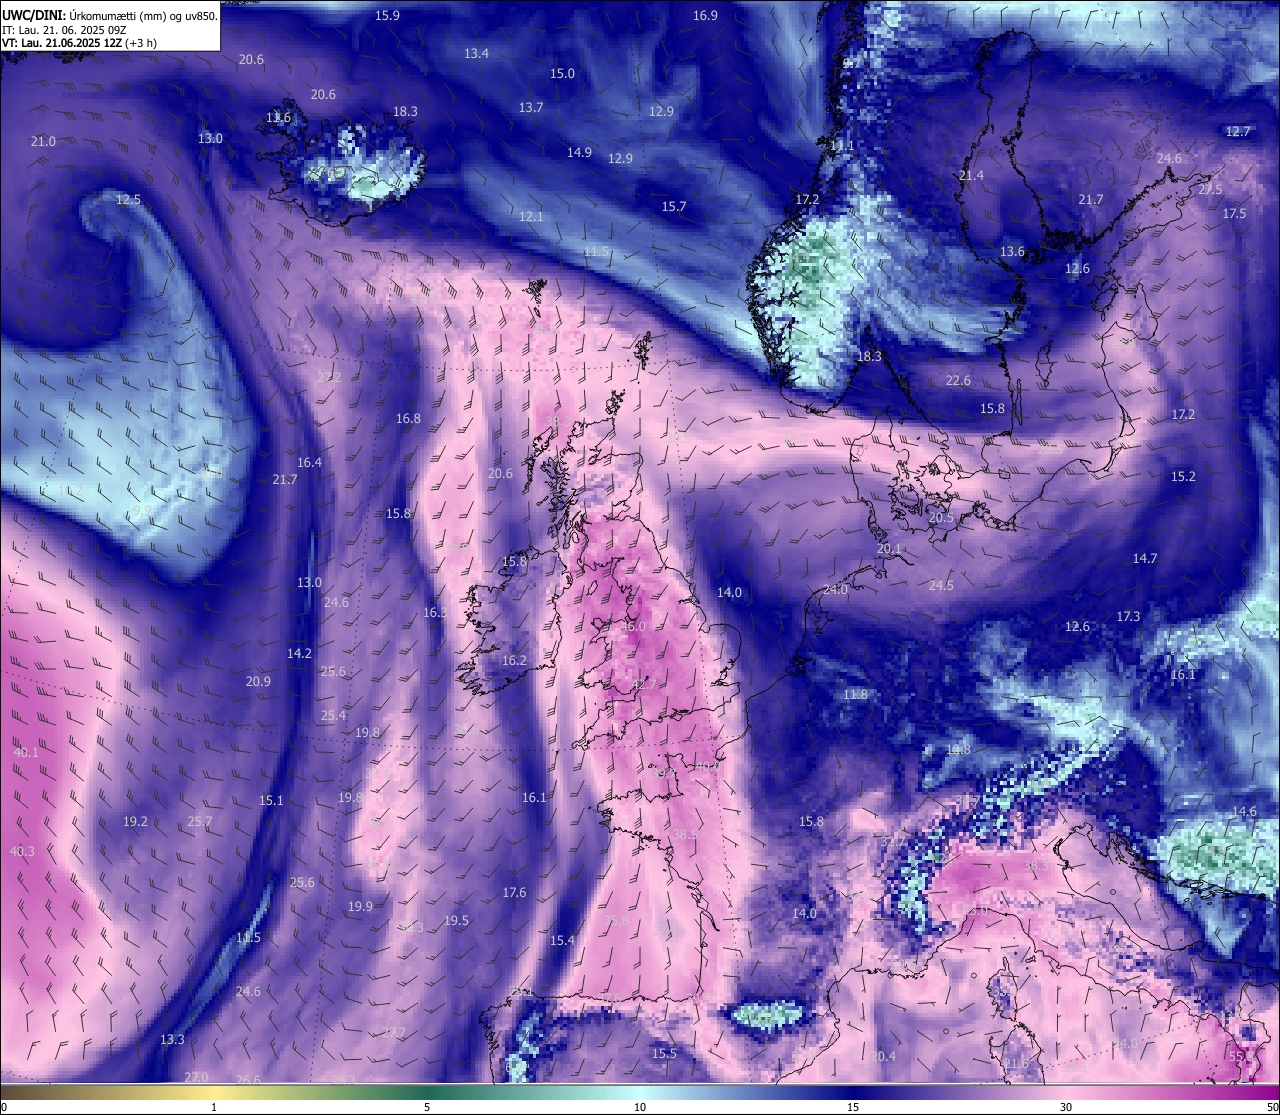Click the 16.4 value label
The width and height of the screenshot is (1280, 1115).
click(x=309, y=463)
